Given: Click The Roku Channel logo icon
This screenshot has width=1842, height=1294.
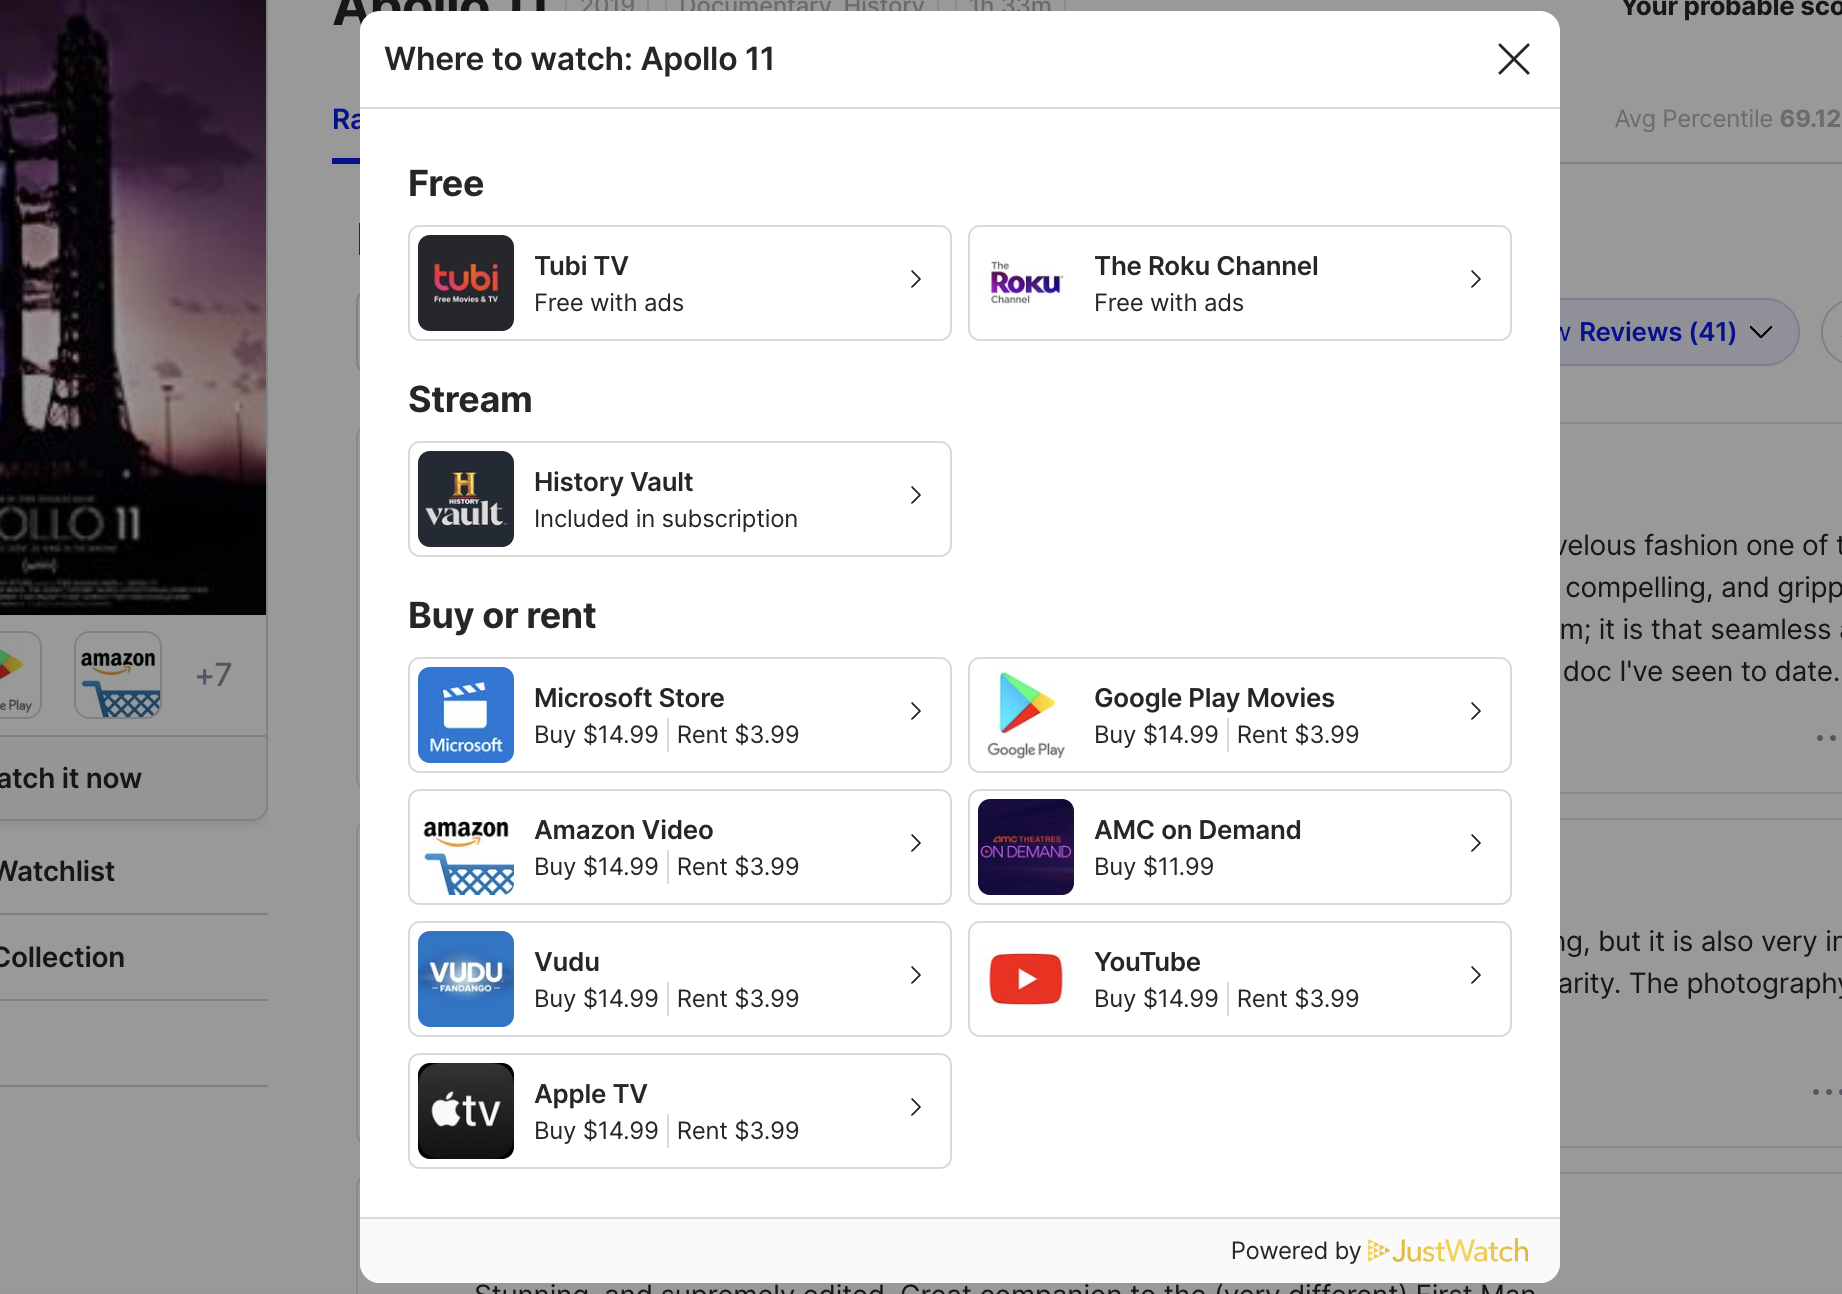Looking at the screenshot, I should 1026,283.
